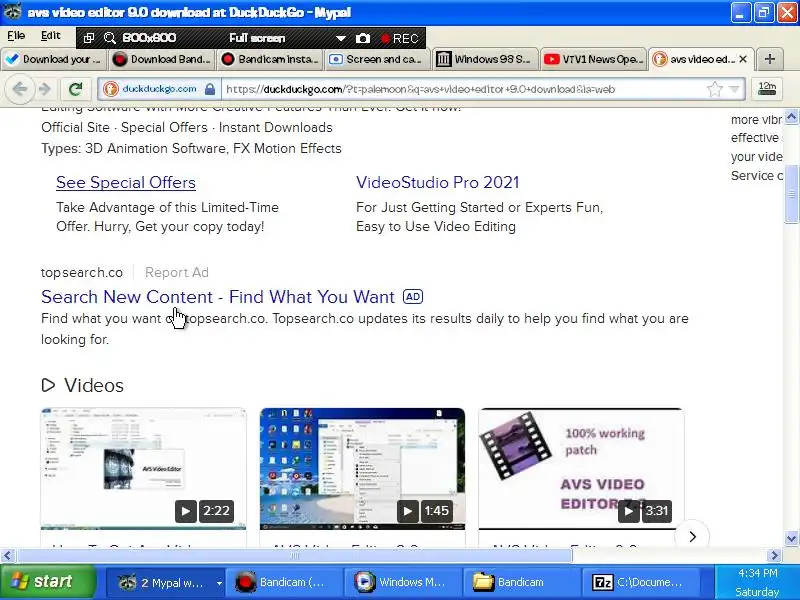
Task: Open a new tab with the plus button
Action: (x=770, y=59)
